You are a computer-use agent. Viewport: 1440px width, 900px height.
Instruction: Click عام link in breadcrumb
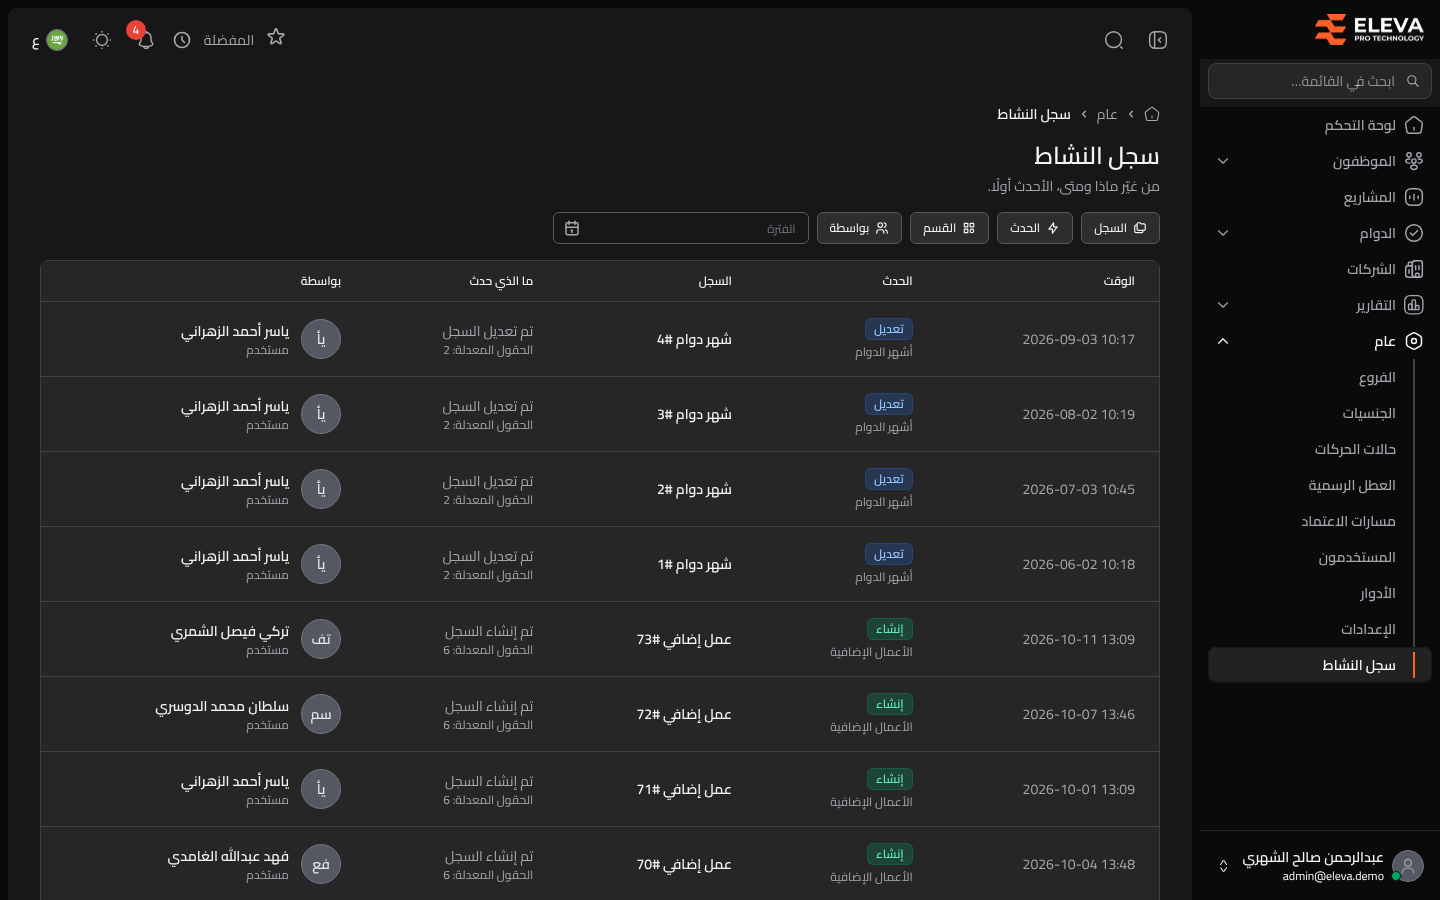(1107, 114)
